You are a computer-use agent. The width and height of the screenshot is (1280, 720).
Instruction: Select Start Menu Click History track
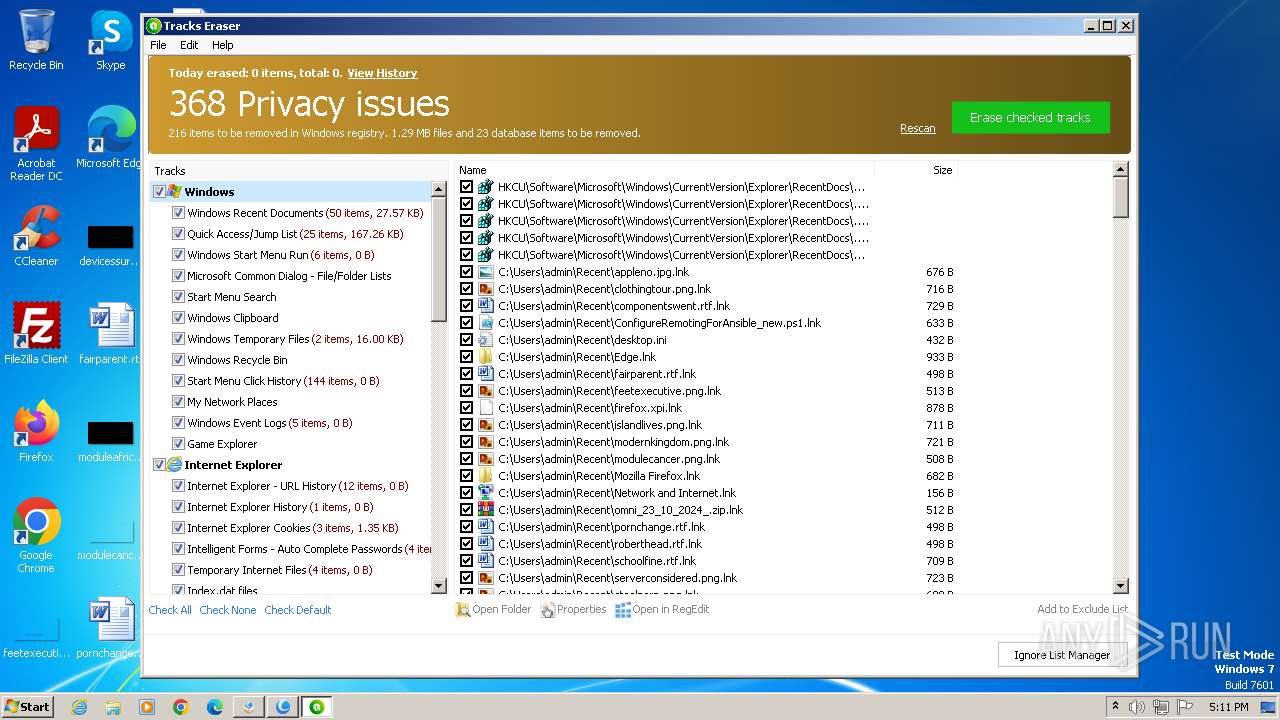[x=284, y=381]
